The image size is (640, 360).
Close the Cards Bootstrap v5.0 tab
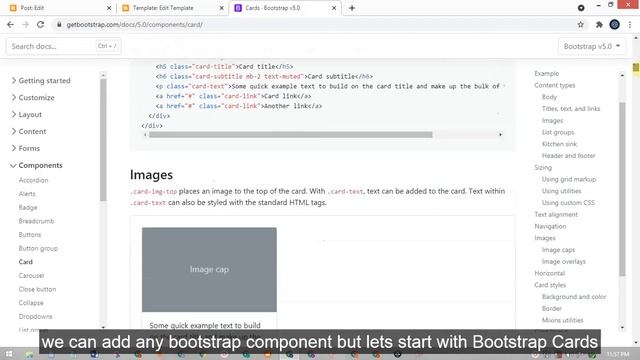pos(334,8)
